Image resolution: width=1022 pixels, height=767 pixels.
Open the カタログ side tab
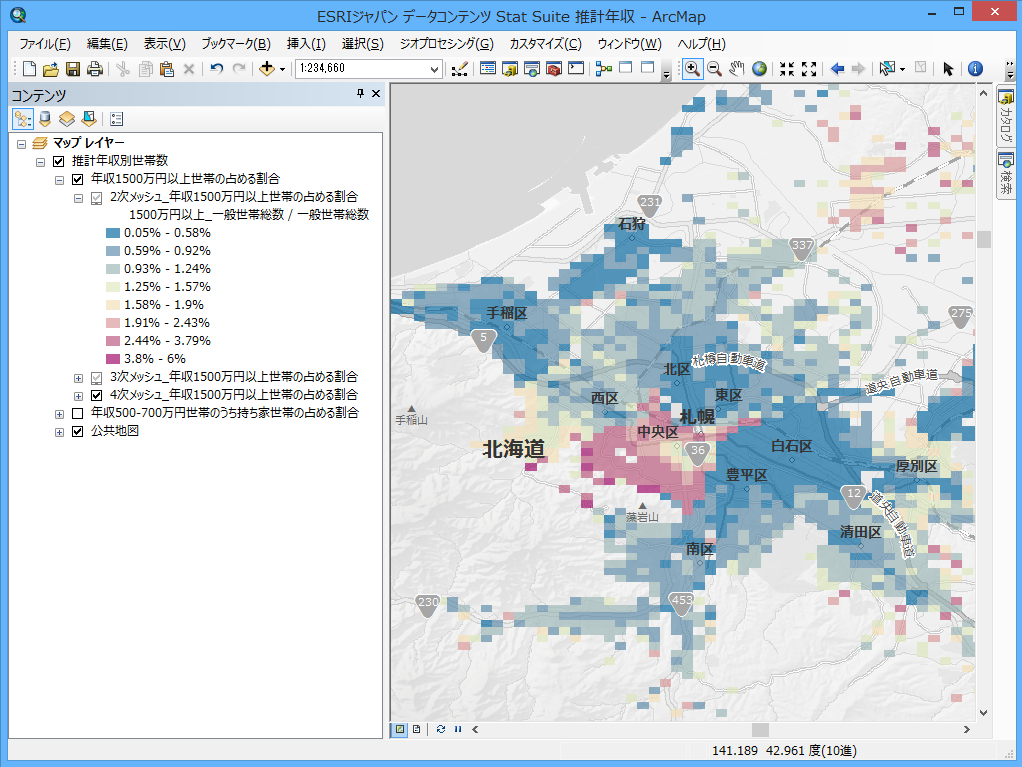click(x=1006, y=118)
